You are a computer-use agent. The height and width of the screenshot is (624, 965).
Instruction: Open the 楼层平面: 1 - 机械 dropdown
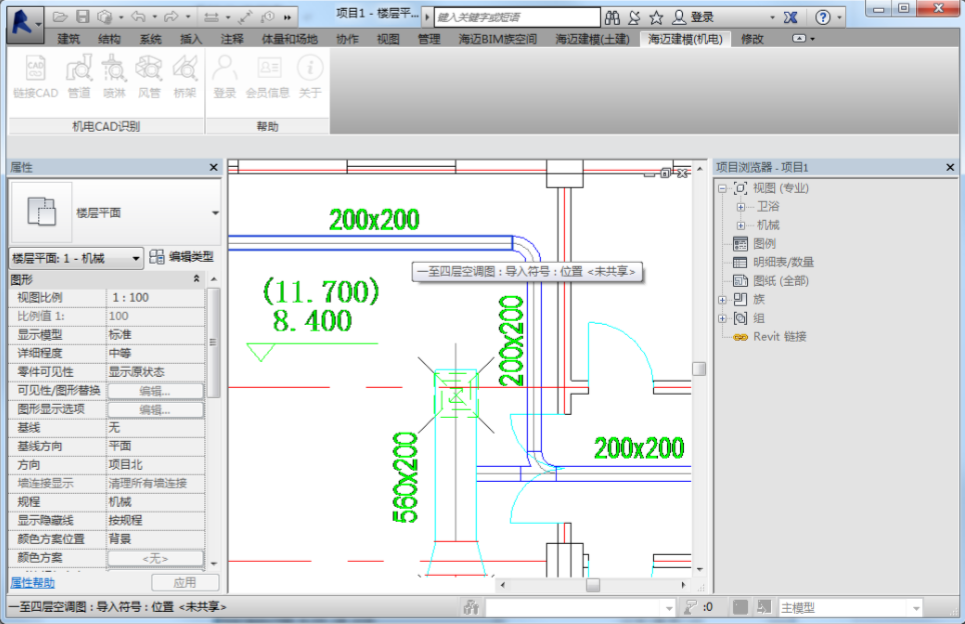click(76, 258)
